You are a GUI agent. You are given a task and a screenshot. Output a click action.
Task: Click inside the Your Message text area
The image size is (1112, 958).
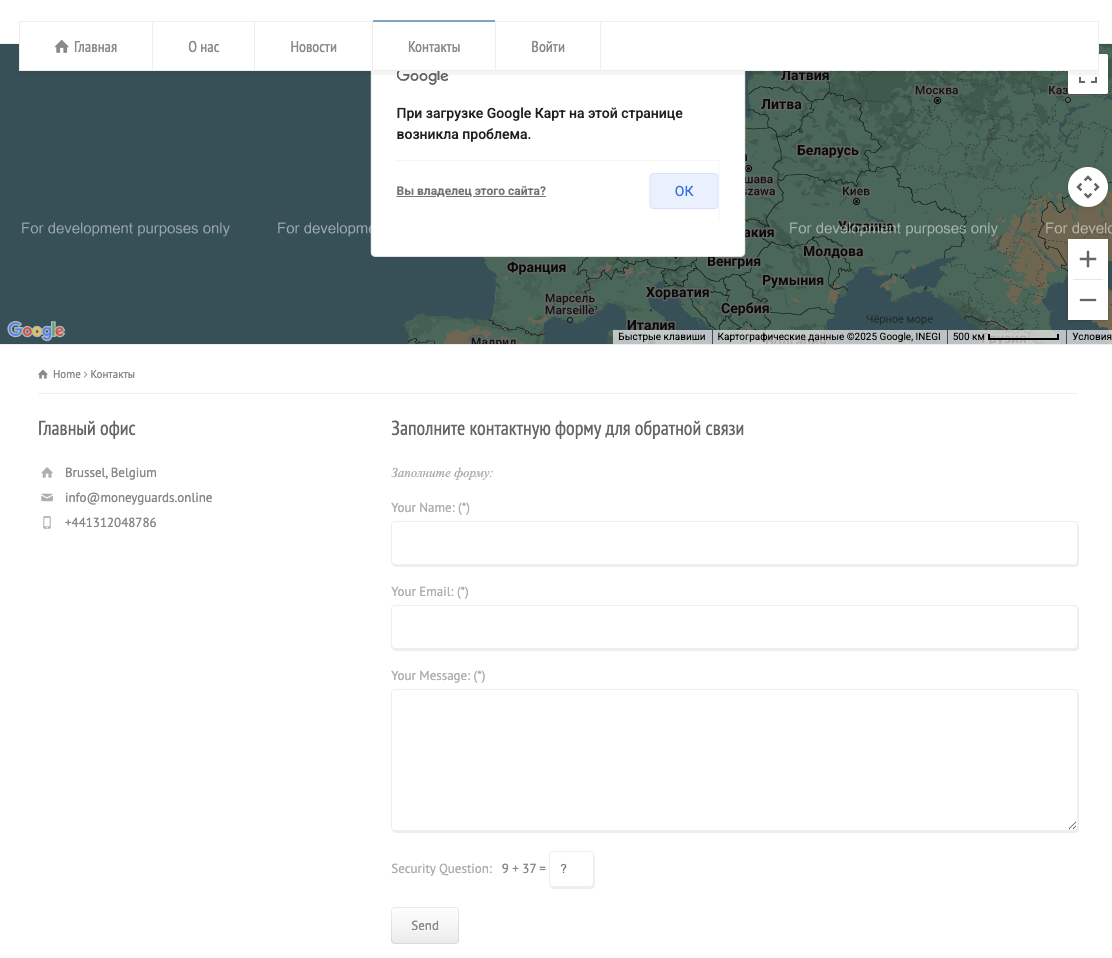tap(734, 760)
